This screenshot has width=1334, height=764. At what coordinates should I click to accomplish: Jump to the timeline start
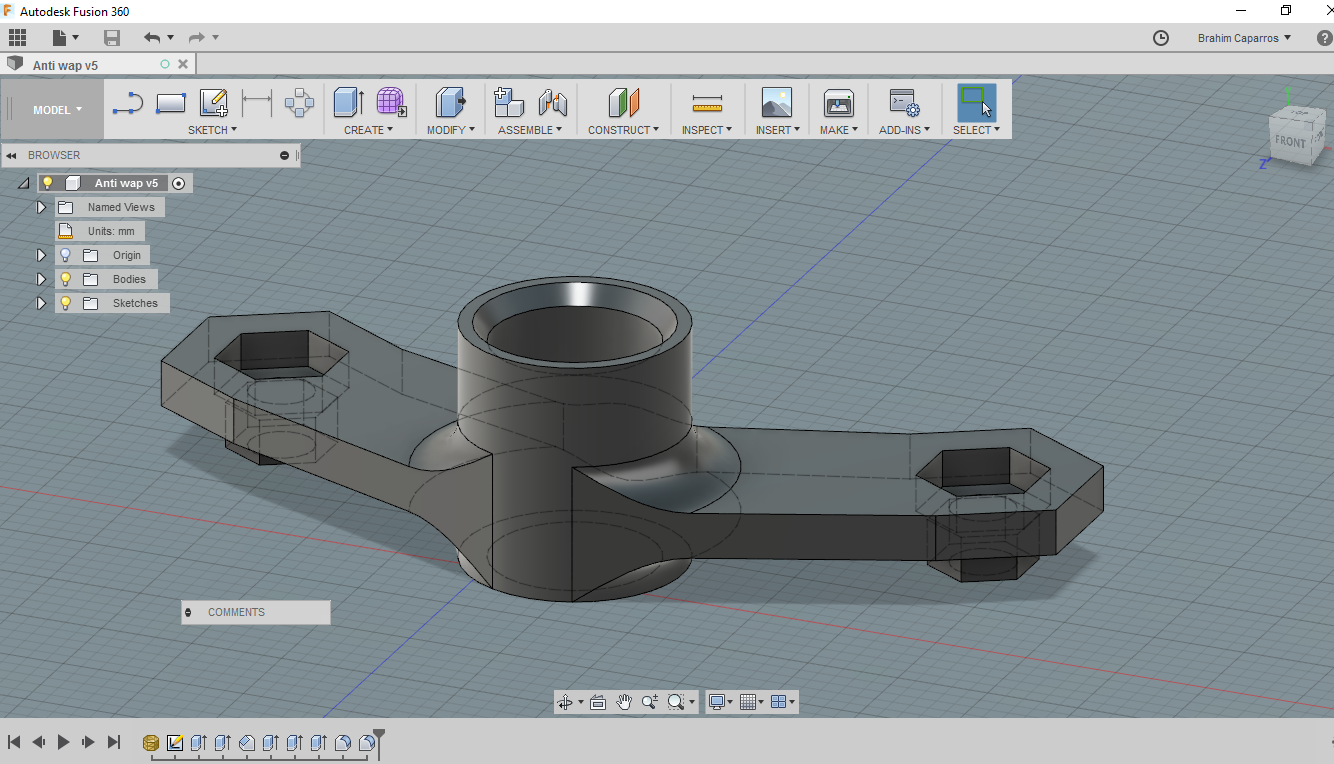coord(14,742)
